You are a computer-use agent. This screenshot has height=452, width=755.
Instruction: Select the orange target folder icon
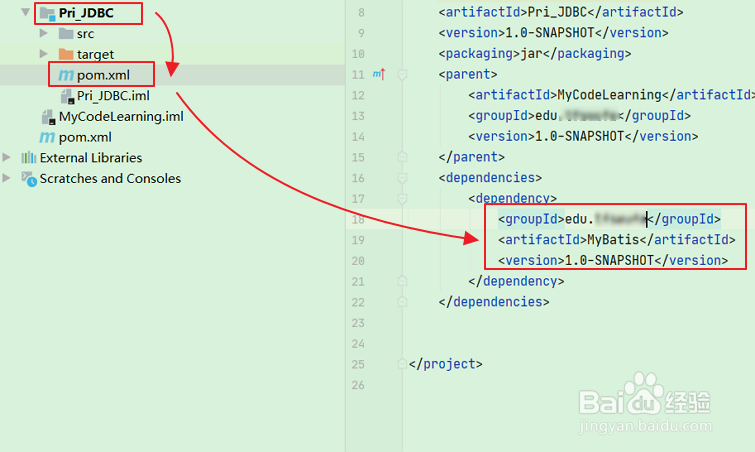pyautogui.click(x=65, y=54)
